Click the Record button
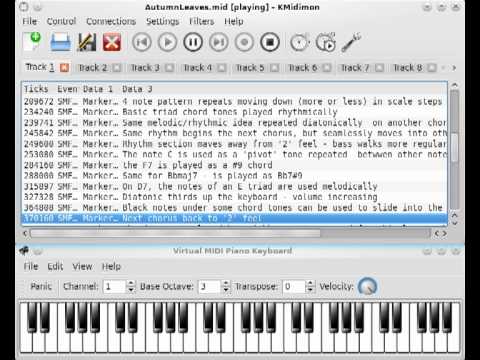The image size is (480, 360). (x=244, y=43)
